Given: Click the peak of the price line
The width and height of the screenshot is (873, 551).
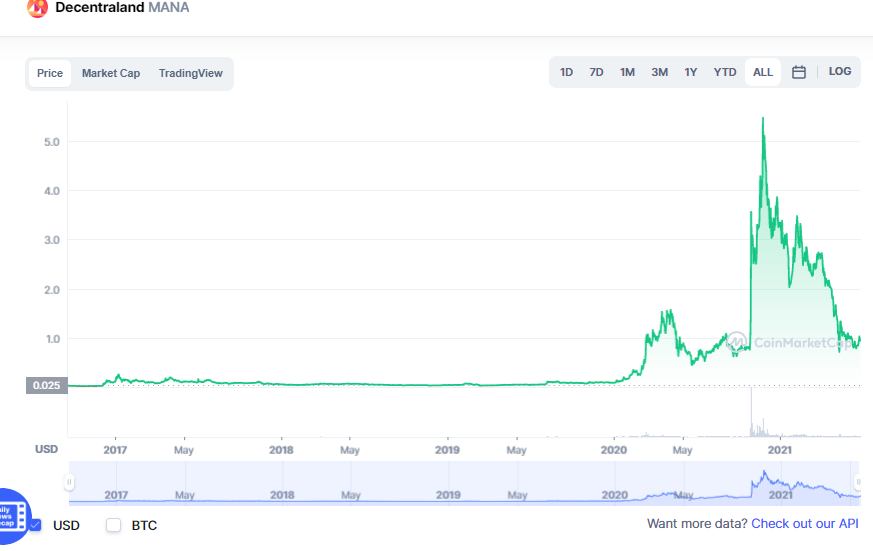Looking at the screenshot, I should tap(763, 118).
